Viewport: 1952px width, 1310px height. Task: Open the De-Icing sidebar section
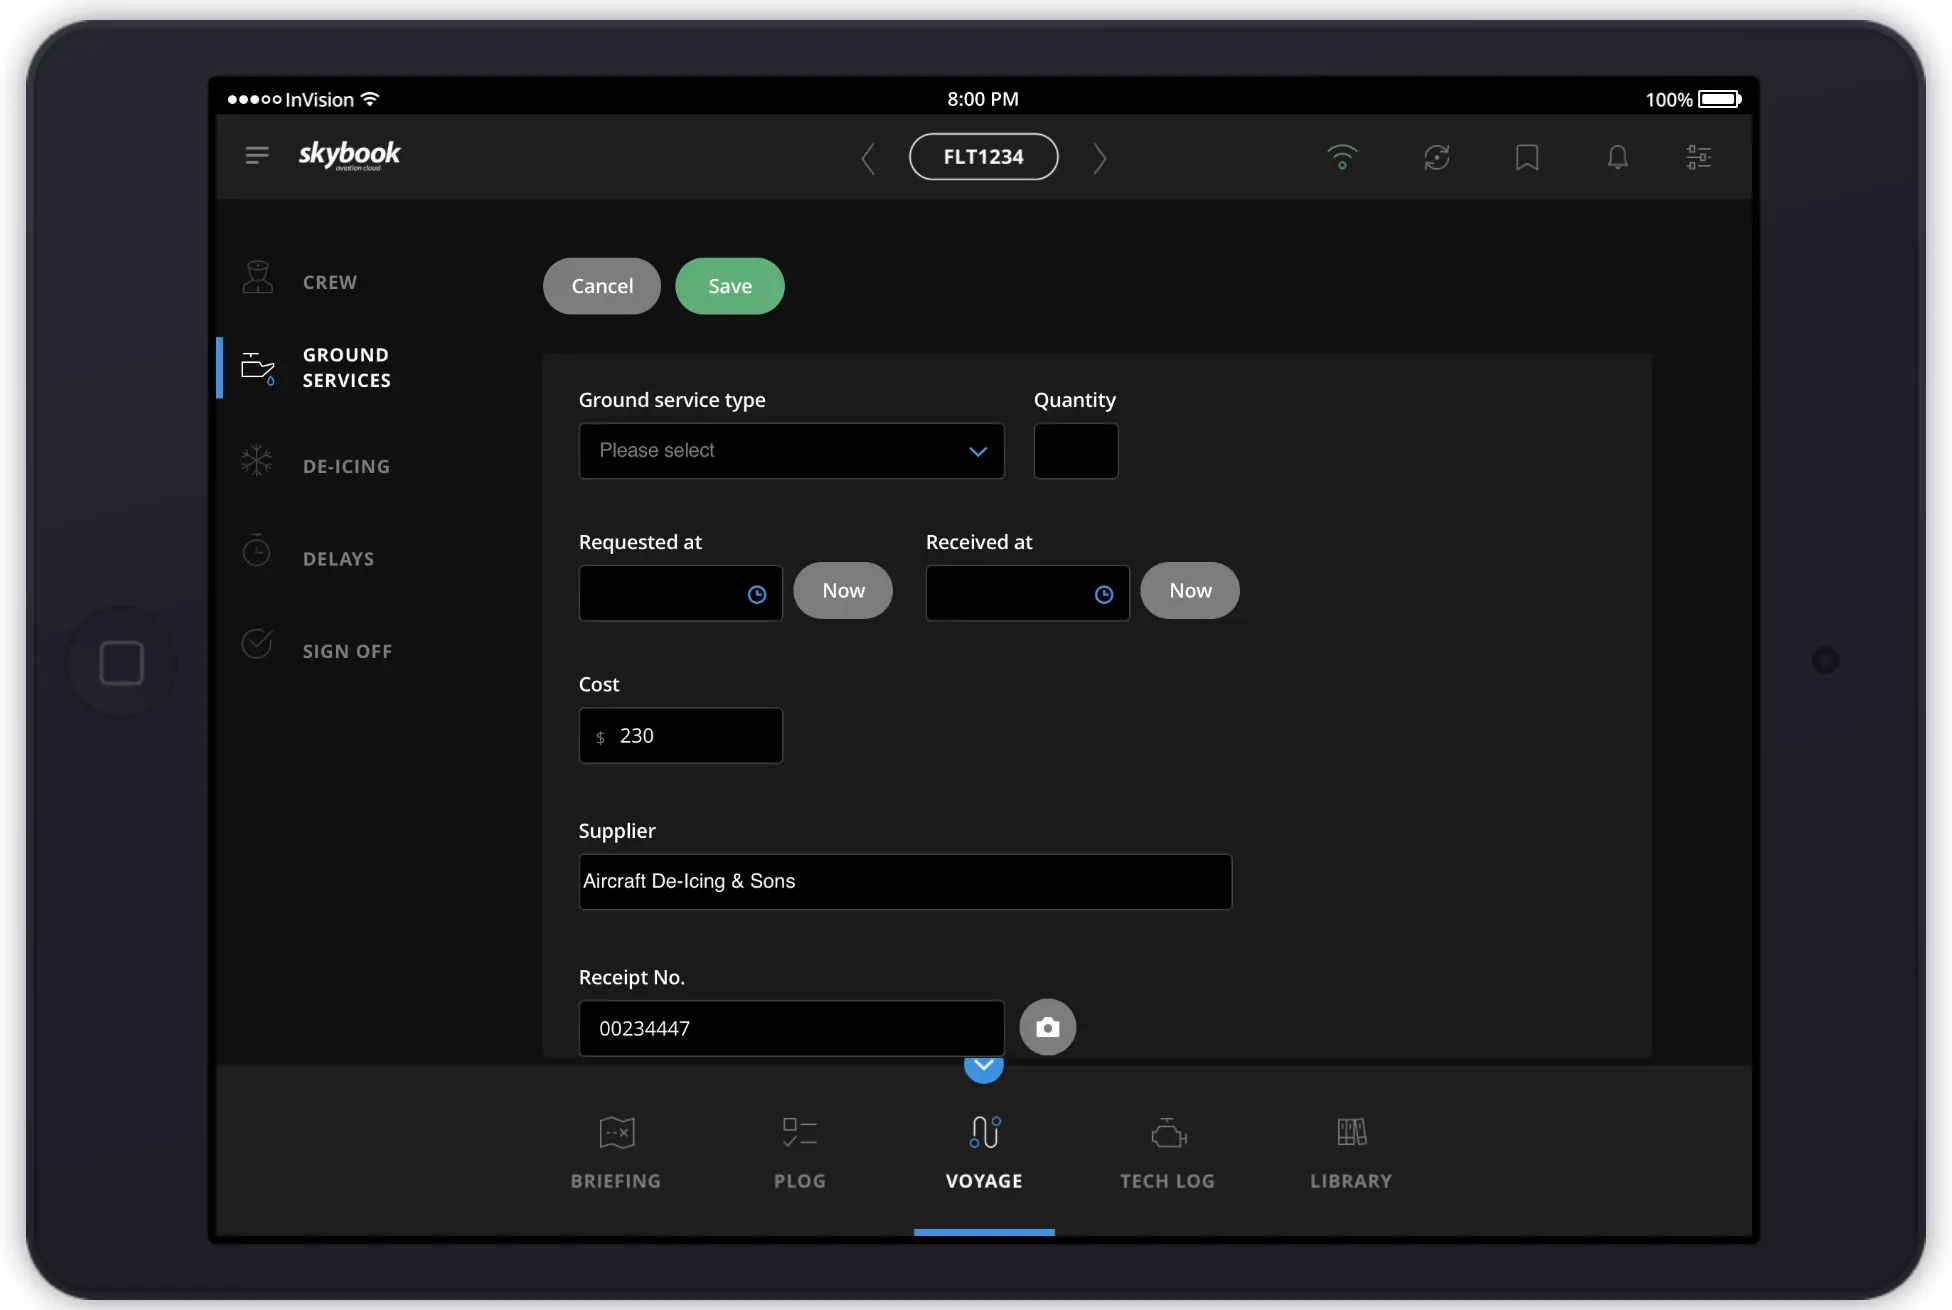pyautogui.click(x=345, y=466)
